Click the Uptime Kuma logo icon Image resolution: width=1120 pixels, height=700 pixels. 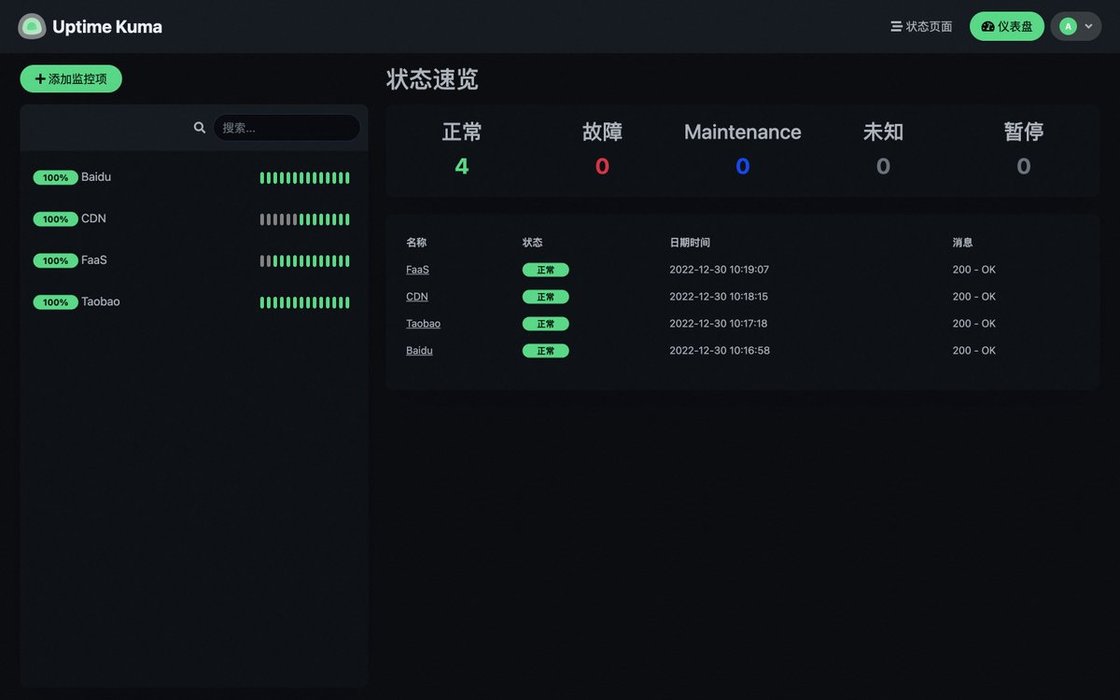pos(32,27)
